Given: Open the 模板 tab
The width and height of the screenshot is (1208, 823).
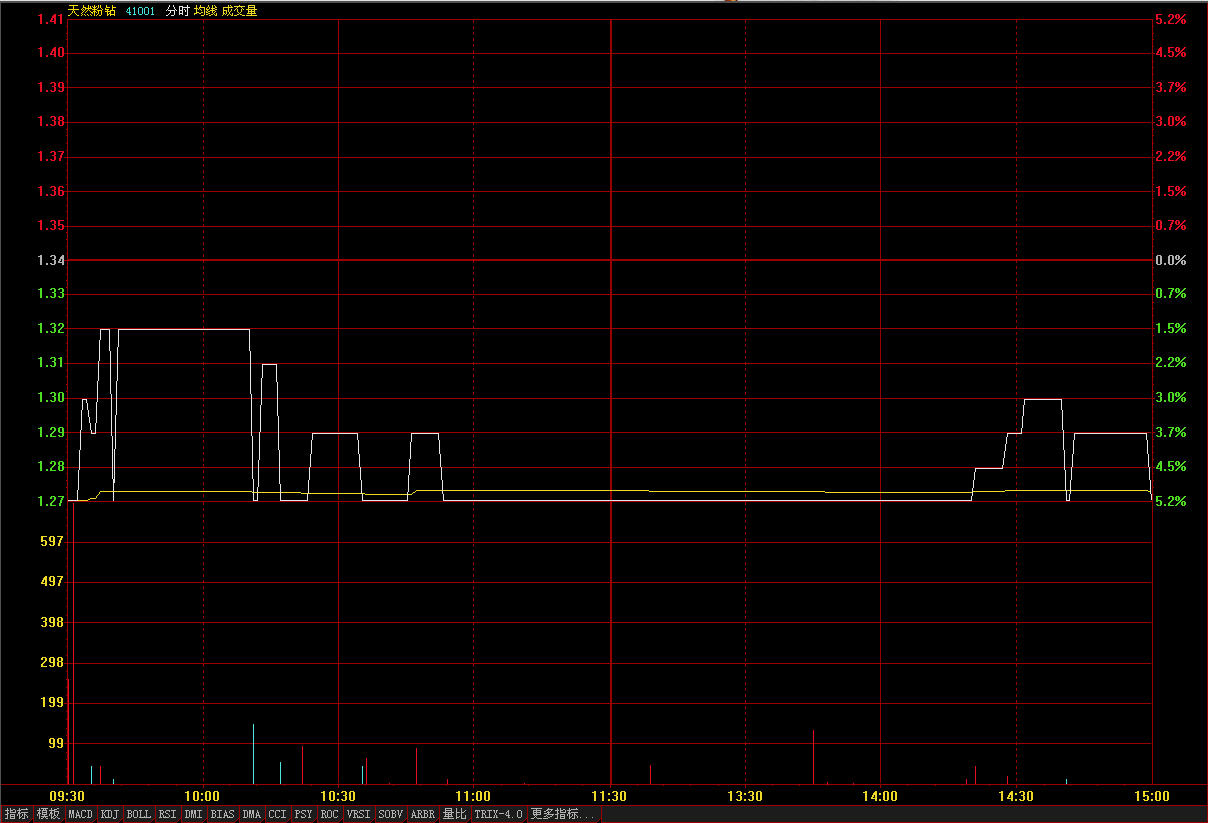Looking at the screenshot, I should coord(49,814).
